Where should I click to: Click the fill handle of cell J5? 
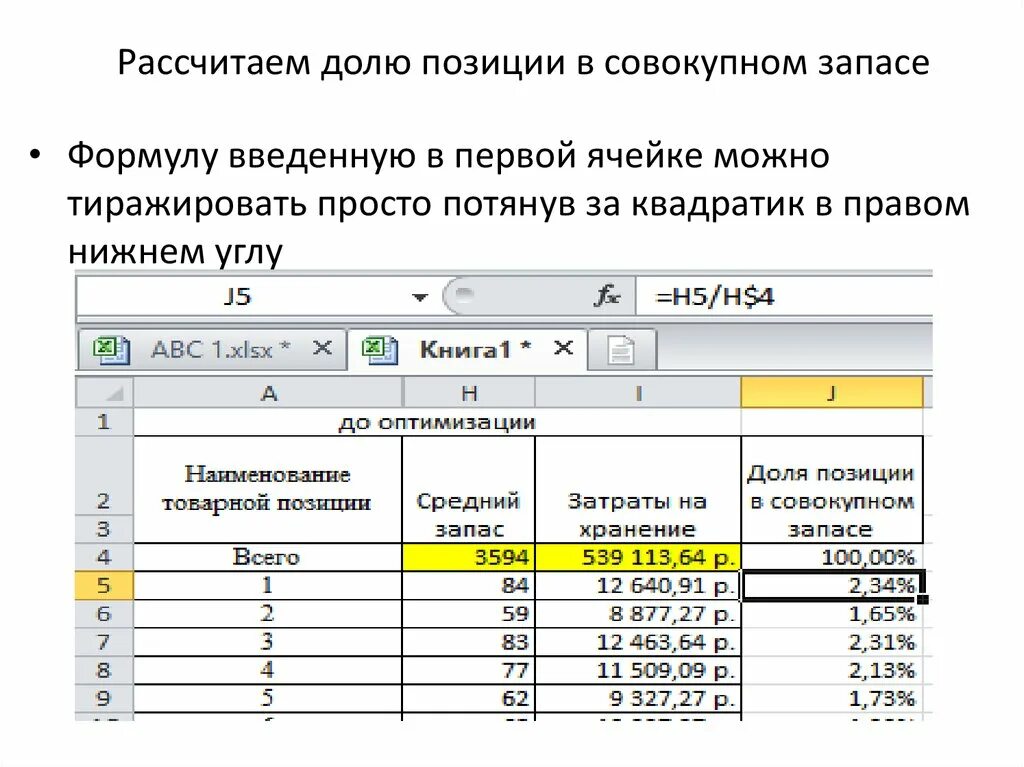click(x=923, y=599)
